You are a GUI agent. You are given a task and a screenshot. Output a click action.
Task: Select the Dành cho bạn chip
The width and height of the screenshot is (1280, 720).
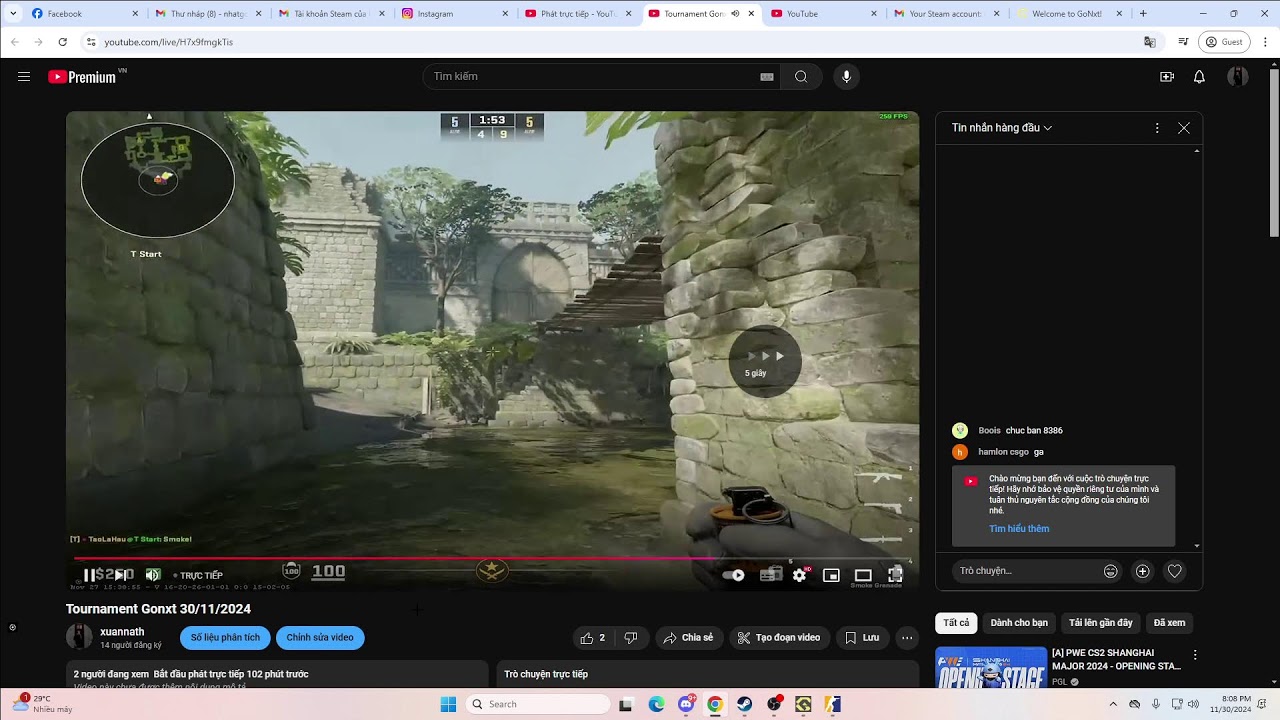click(x=1019, y=623)
